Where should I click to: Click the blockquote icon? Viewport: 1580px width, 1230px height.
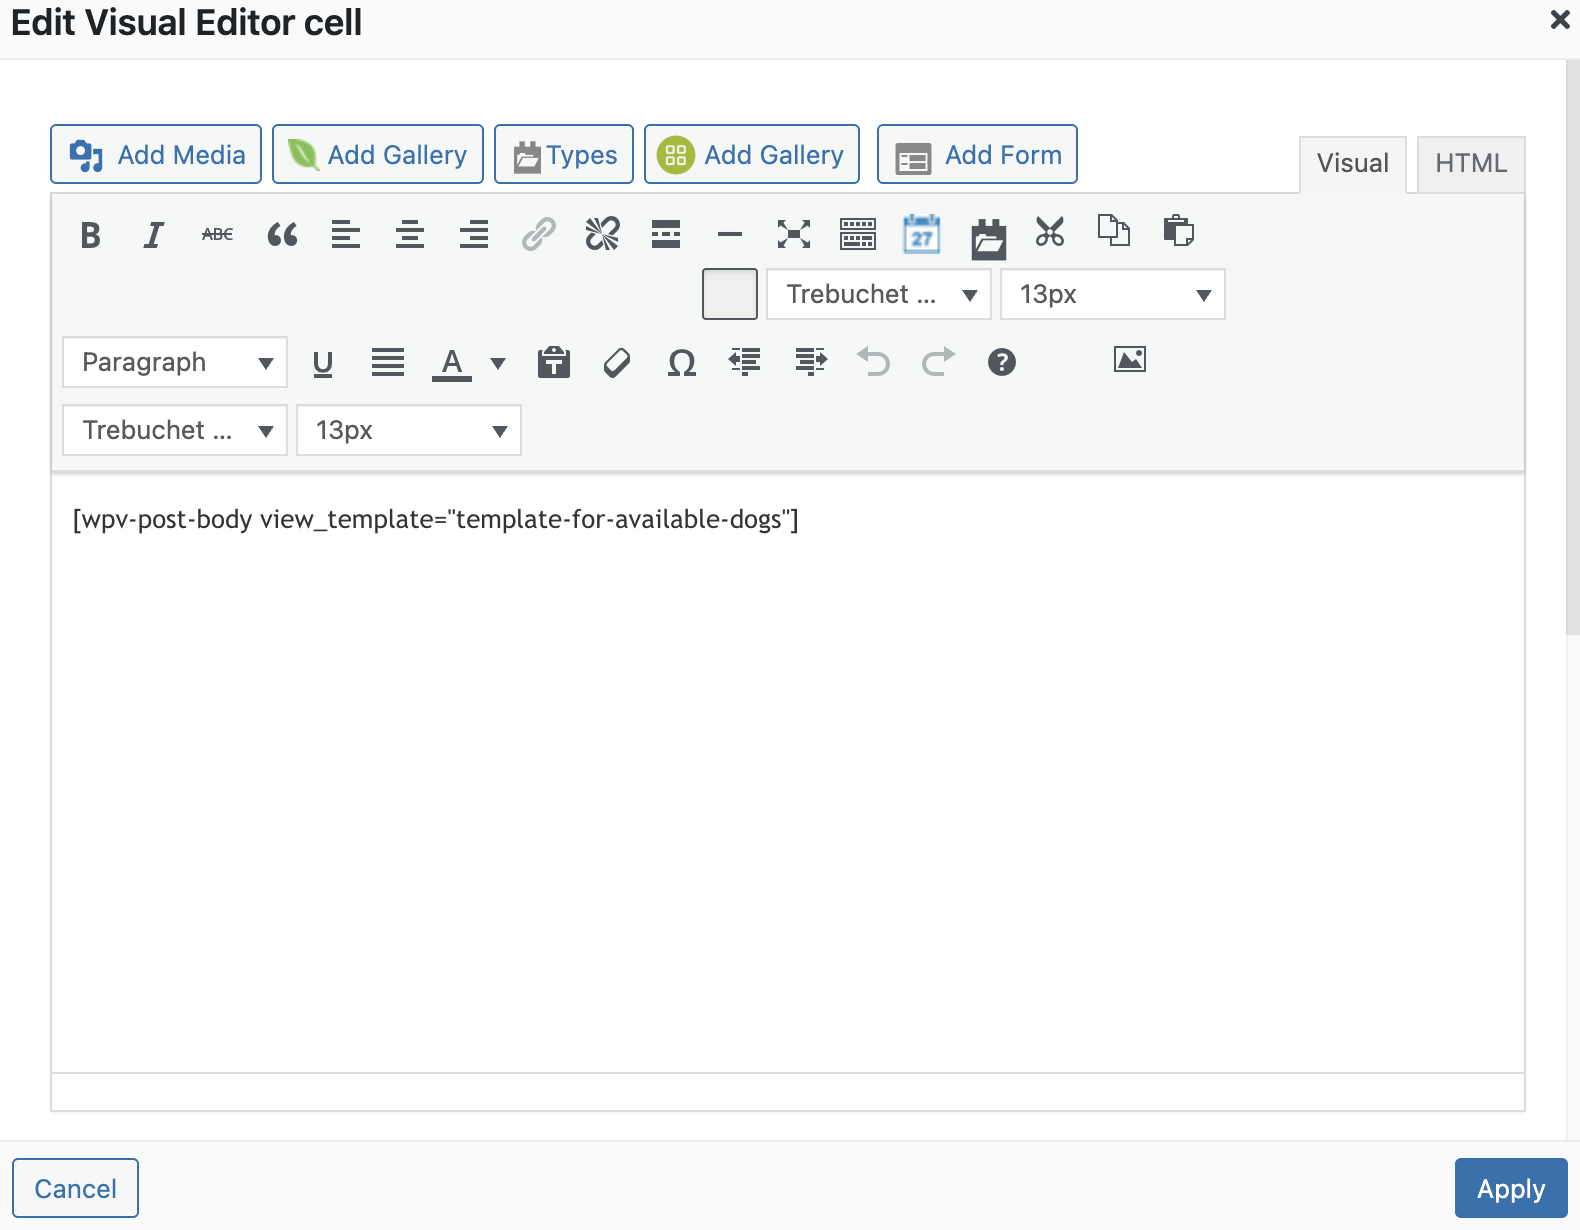[282, 235]
